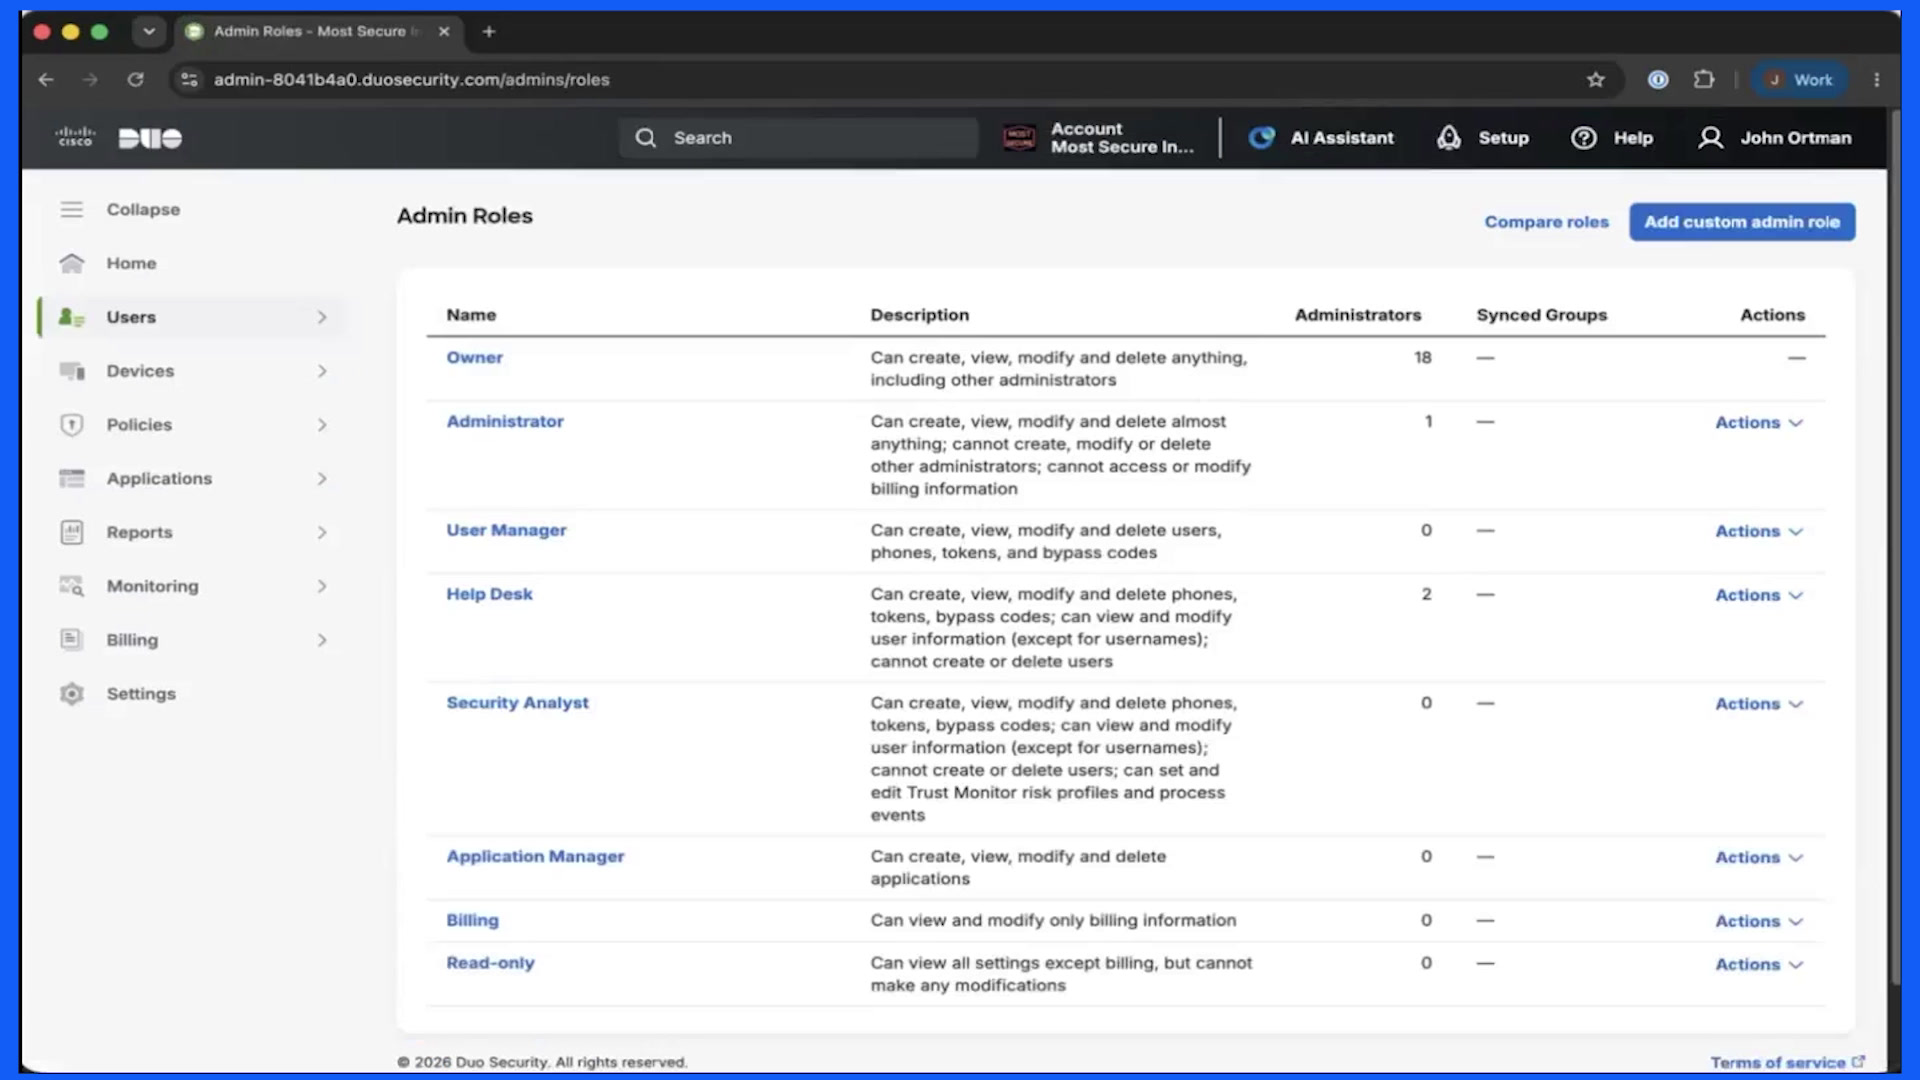Image resolution: width=1920 pixels, height=1080 pixels.
Task: Click Add custom admin role button
Action: 1742,222
